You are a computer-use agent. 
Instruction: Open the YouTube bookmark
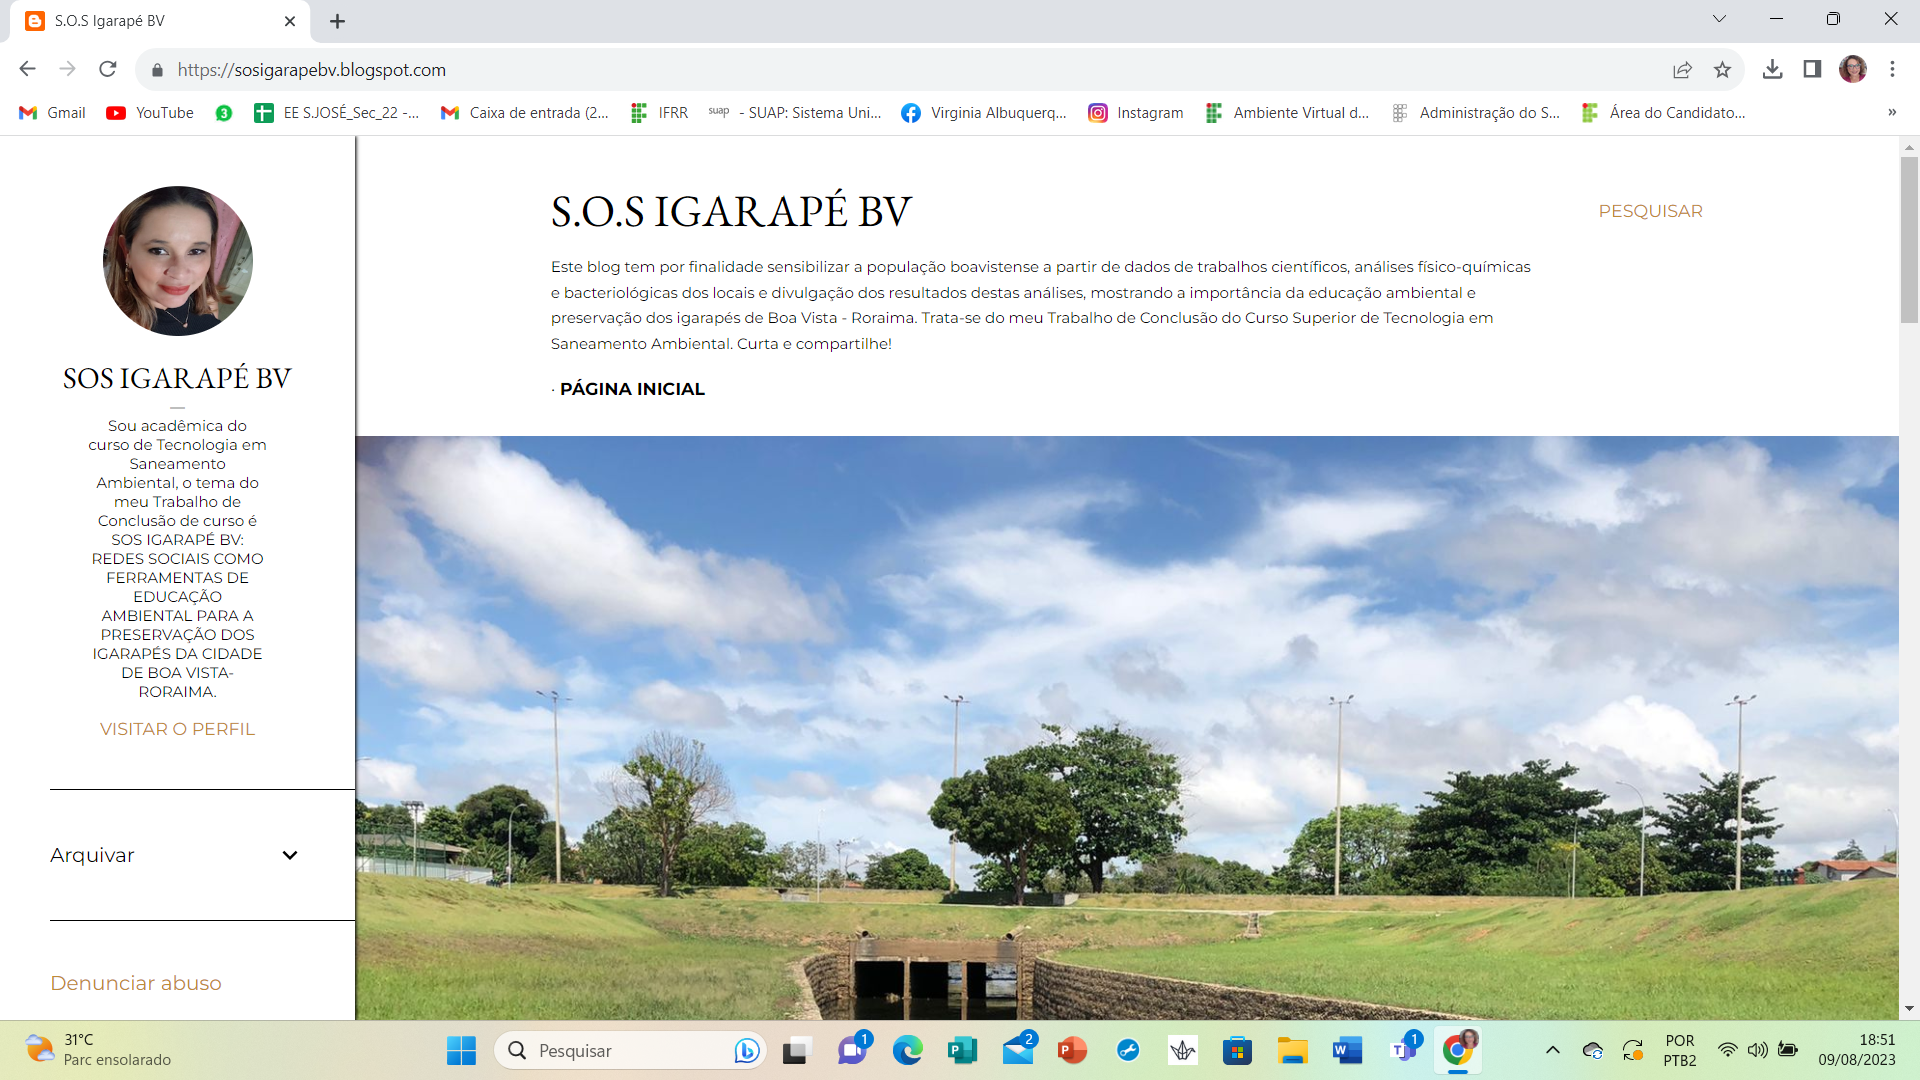[148, 113]
